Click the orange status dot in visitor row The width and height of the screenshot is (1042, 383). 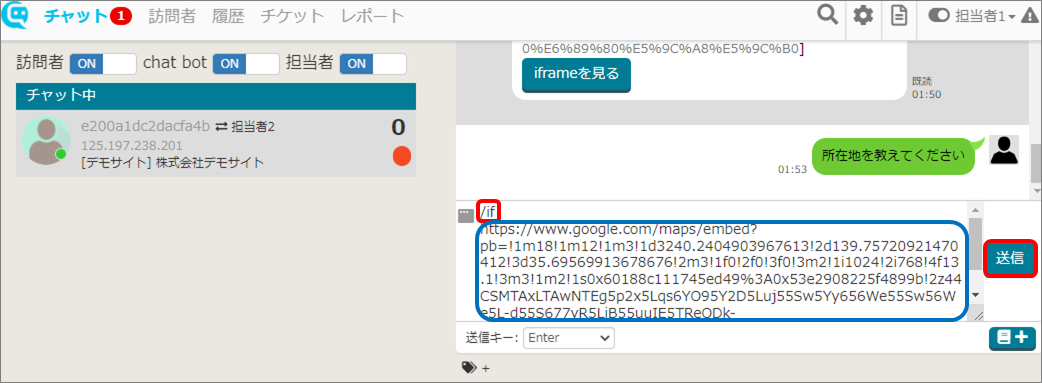(x=402, y=156)
